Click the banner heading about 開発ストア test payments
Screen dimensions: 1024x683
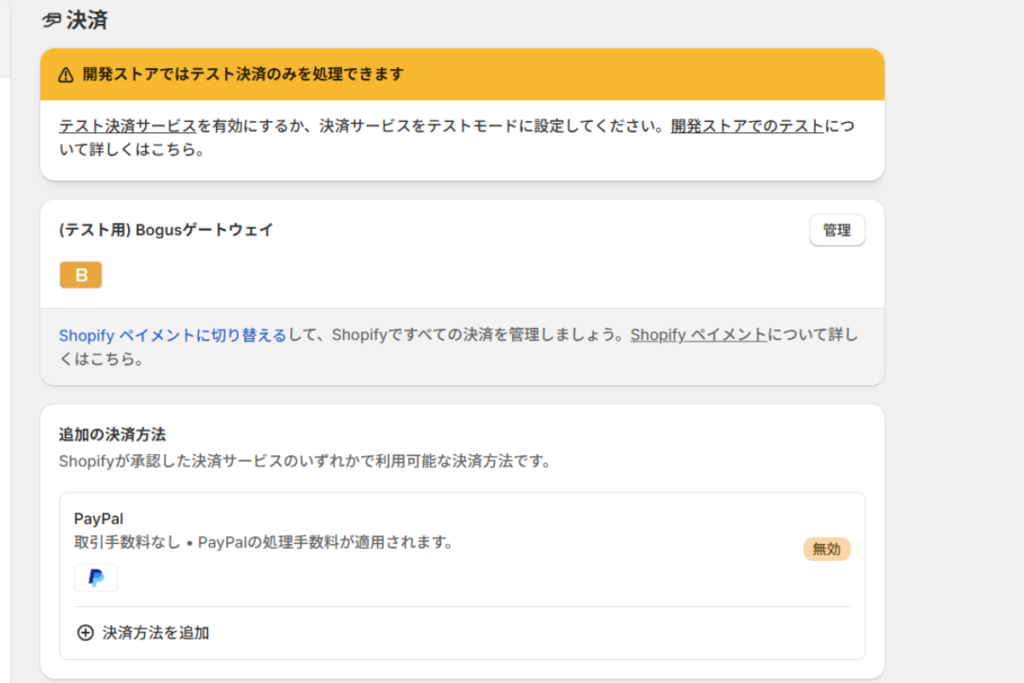[243, 75]
